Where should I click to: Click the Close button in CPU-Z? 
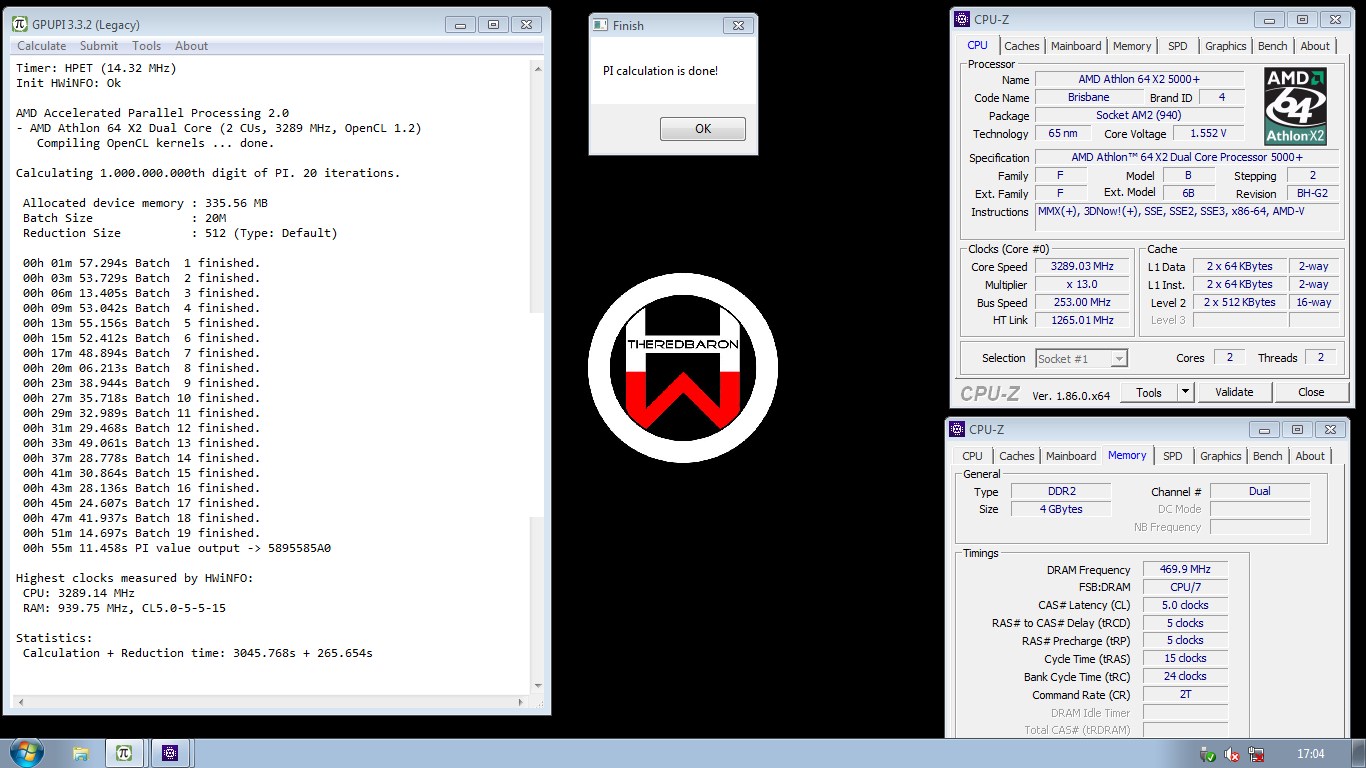tap(1311, 392)
